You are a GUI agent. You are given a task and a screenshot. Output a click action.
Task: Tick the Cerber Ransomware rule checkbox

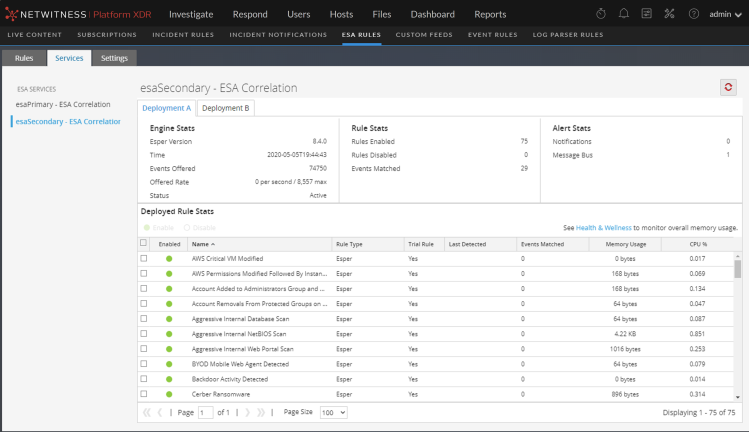coord(144,394)
